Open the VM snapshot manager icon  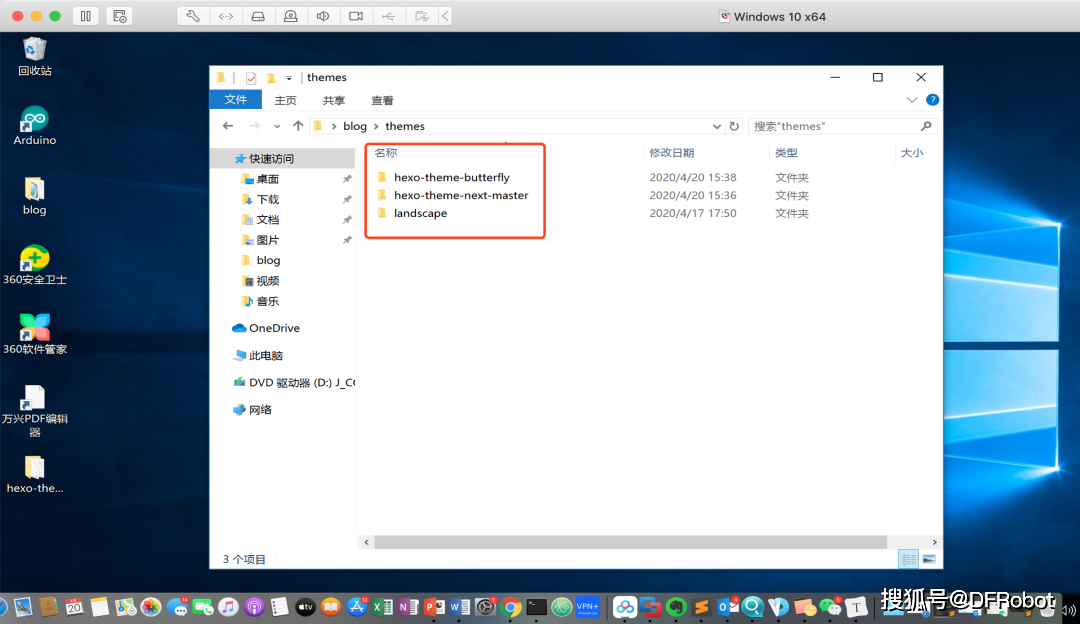[x=120, y=16]
